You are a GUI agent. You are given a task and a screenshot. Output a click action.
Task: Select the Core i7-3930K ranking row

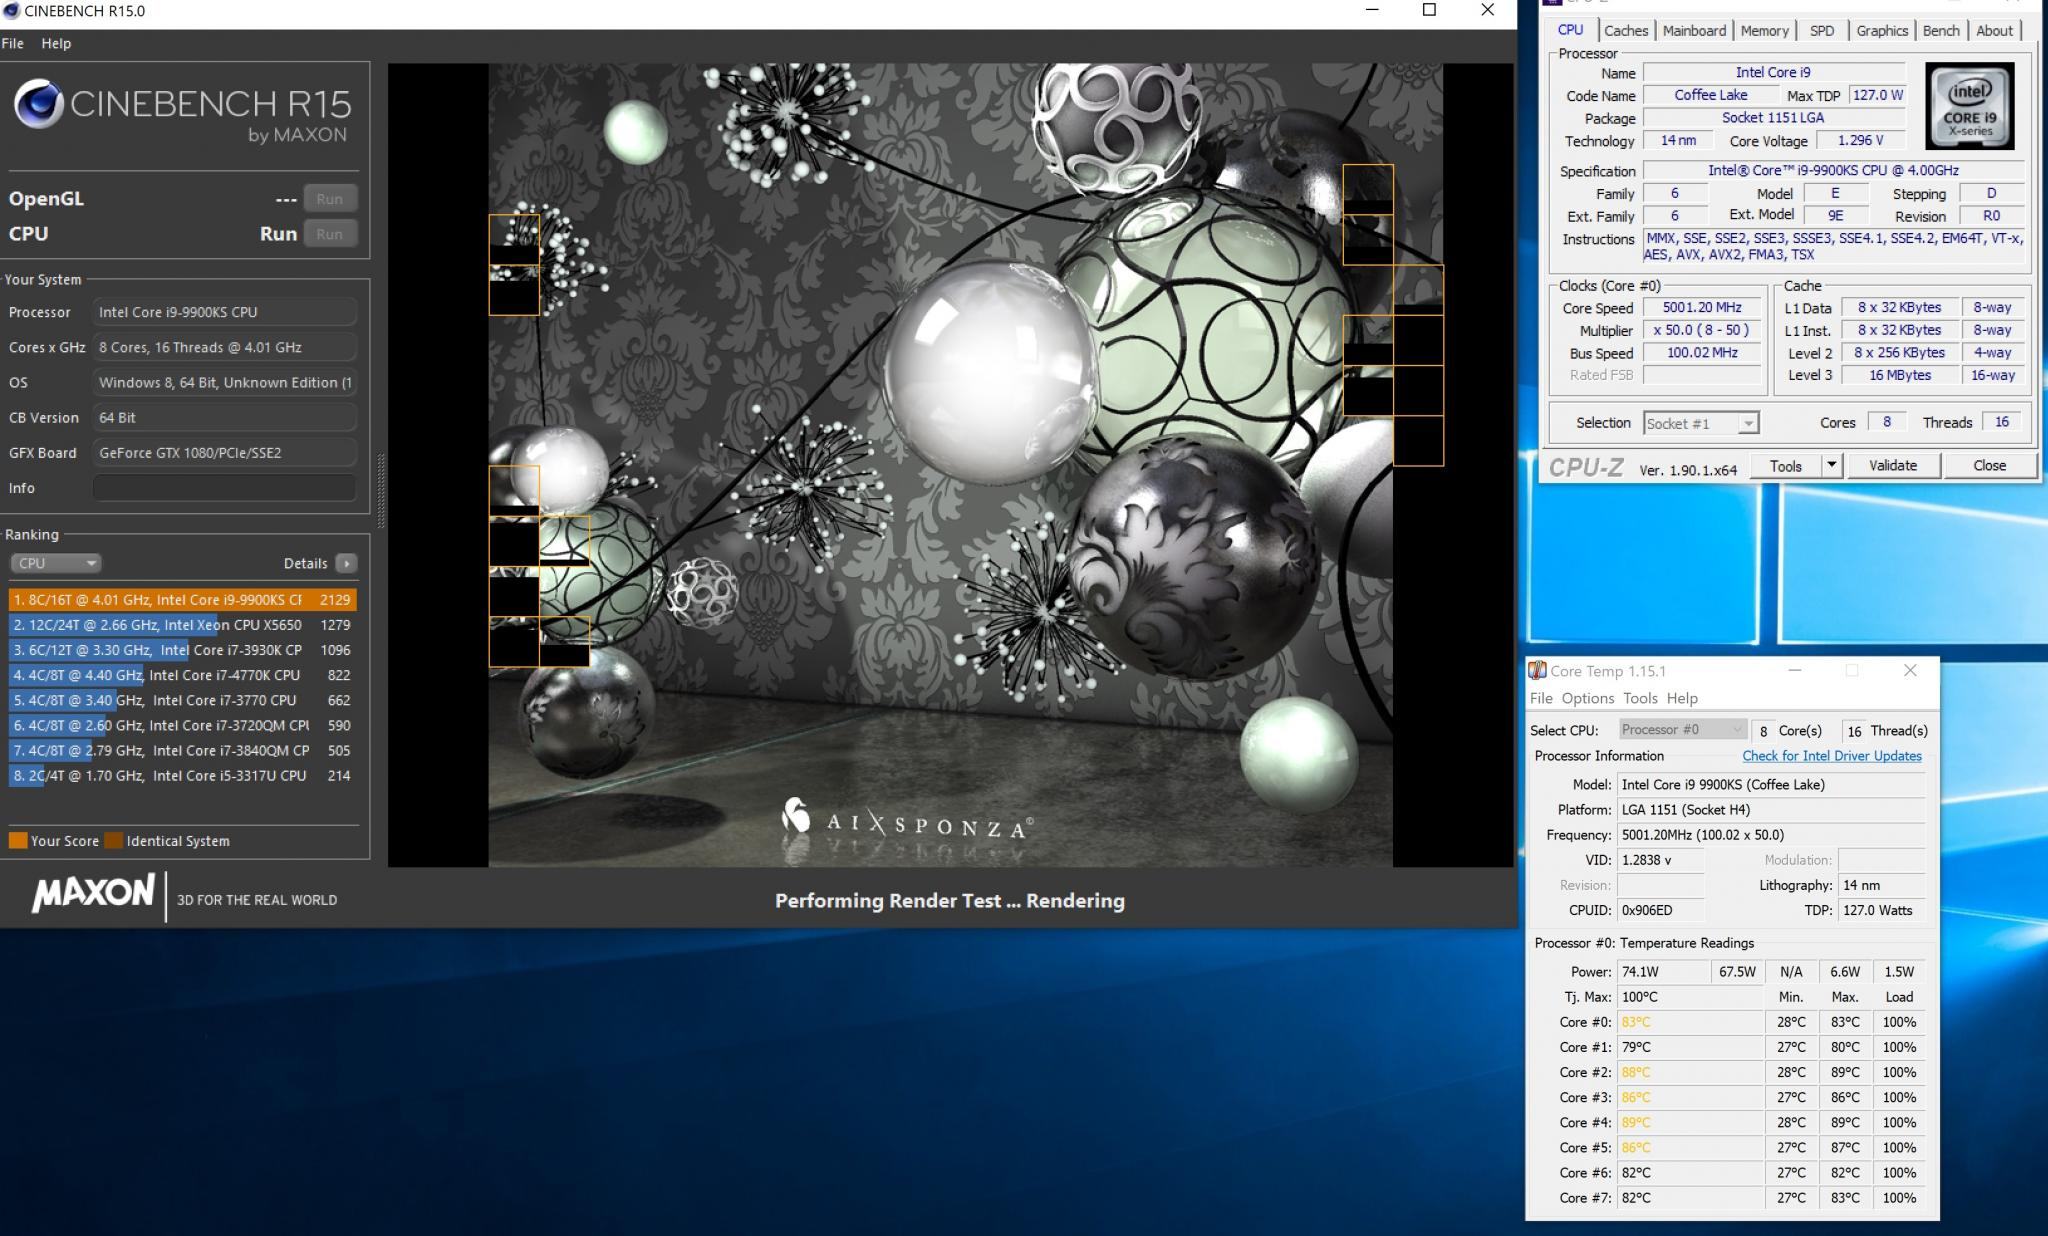pyautogui.click(x=183, y=650)
